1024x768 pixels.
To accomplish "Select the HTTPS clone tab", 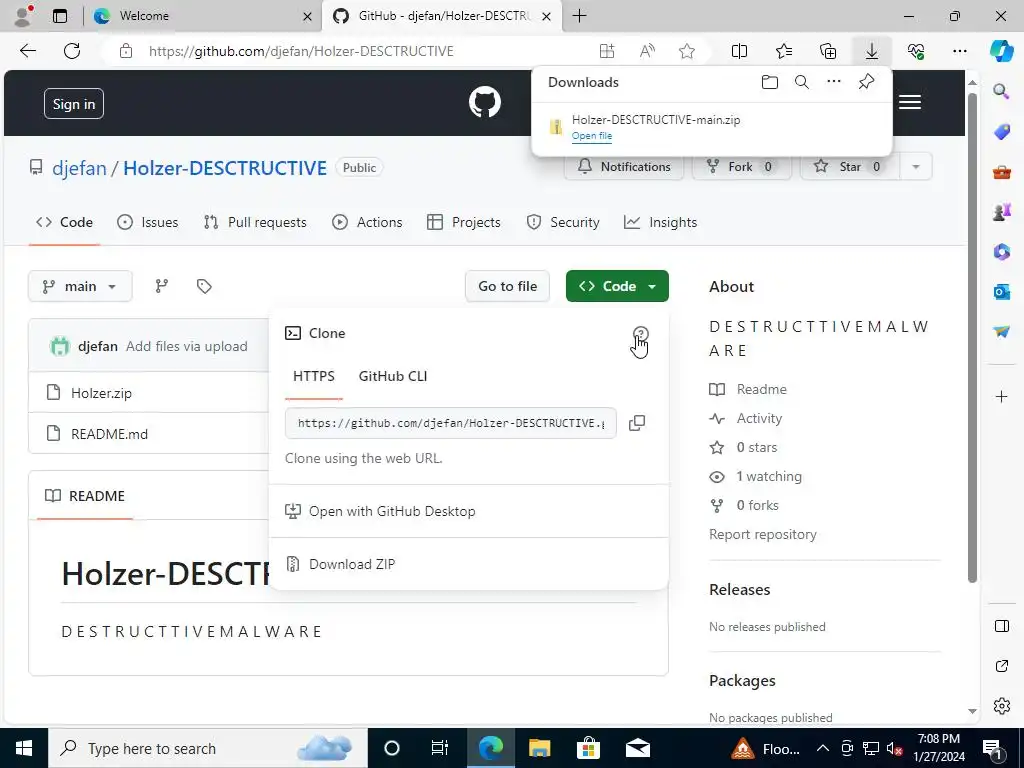I will point(313,376).
